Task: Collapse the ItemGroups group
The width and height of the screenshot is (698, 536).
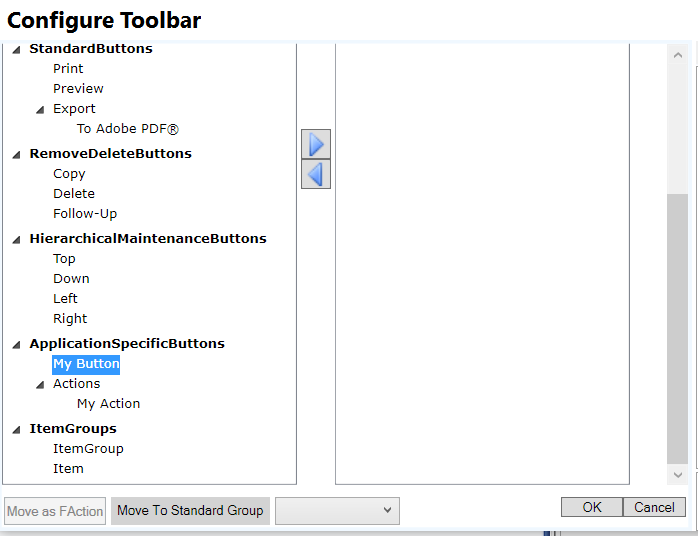Action: 16,430
